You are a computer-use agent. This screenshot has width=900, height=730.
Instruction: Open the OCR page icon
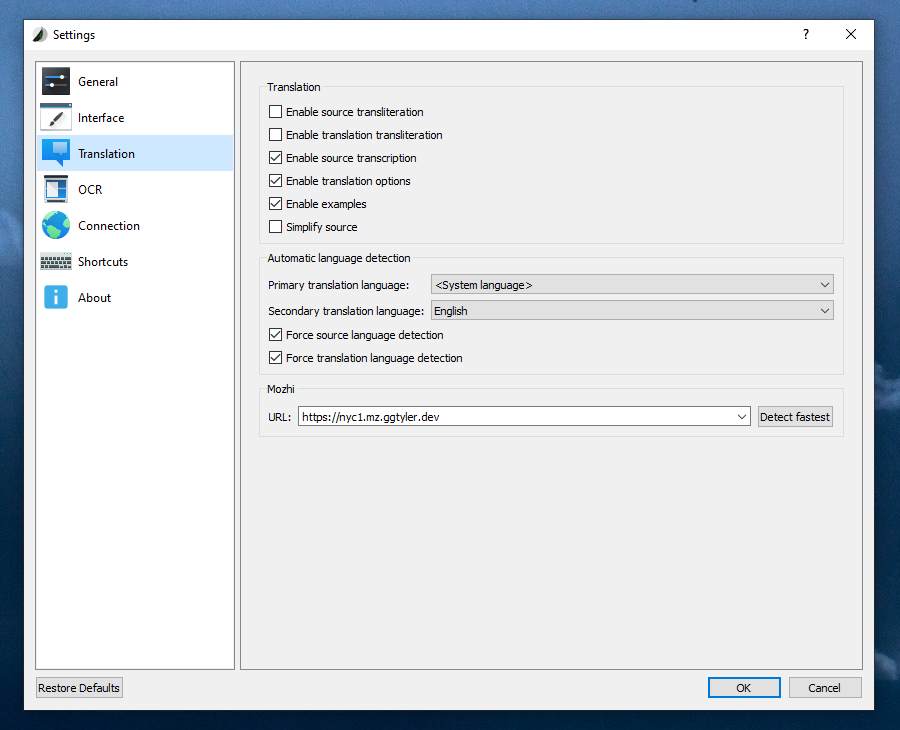(56, 189)
